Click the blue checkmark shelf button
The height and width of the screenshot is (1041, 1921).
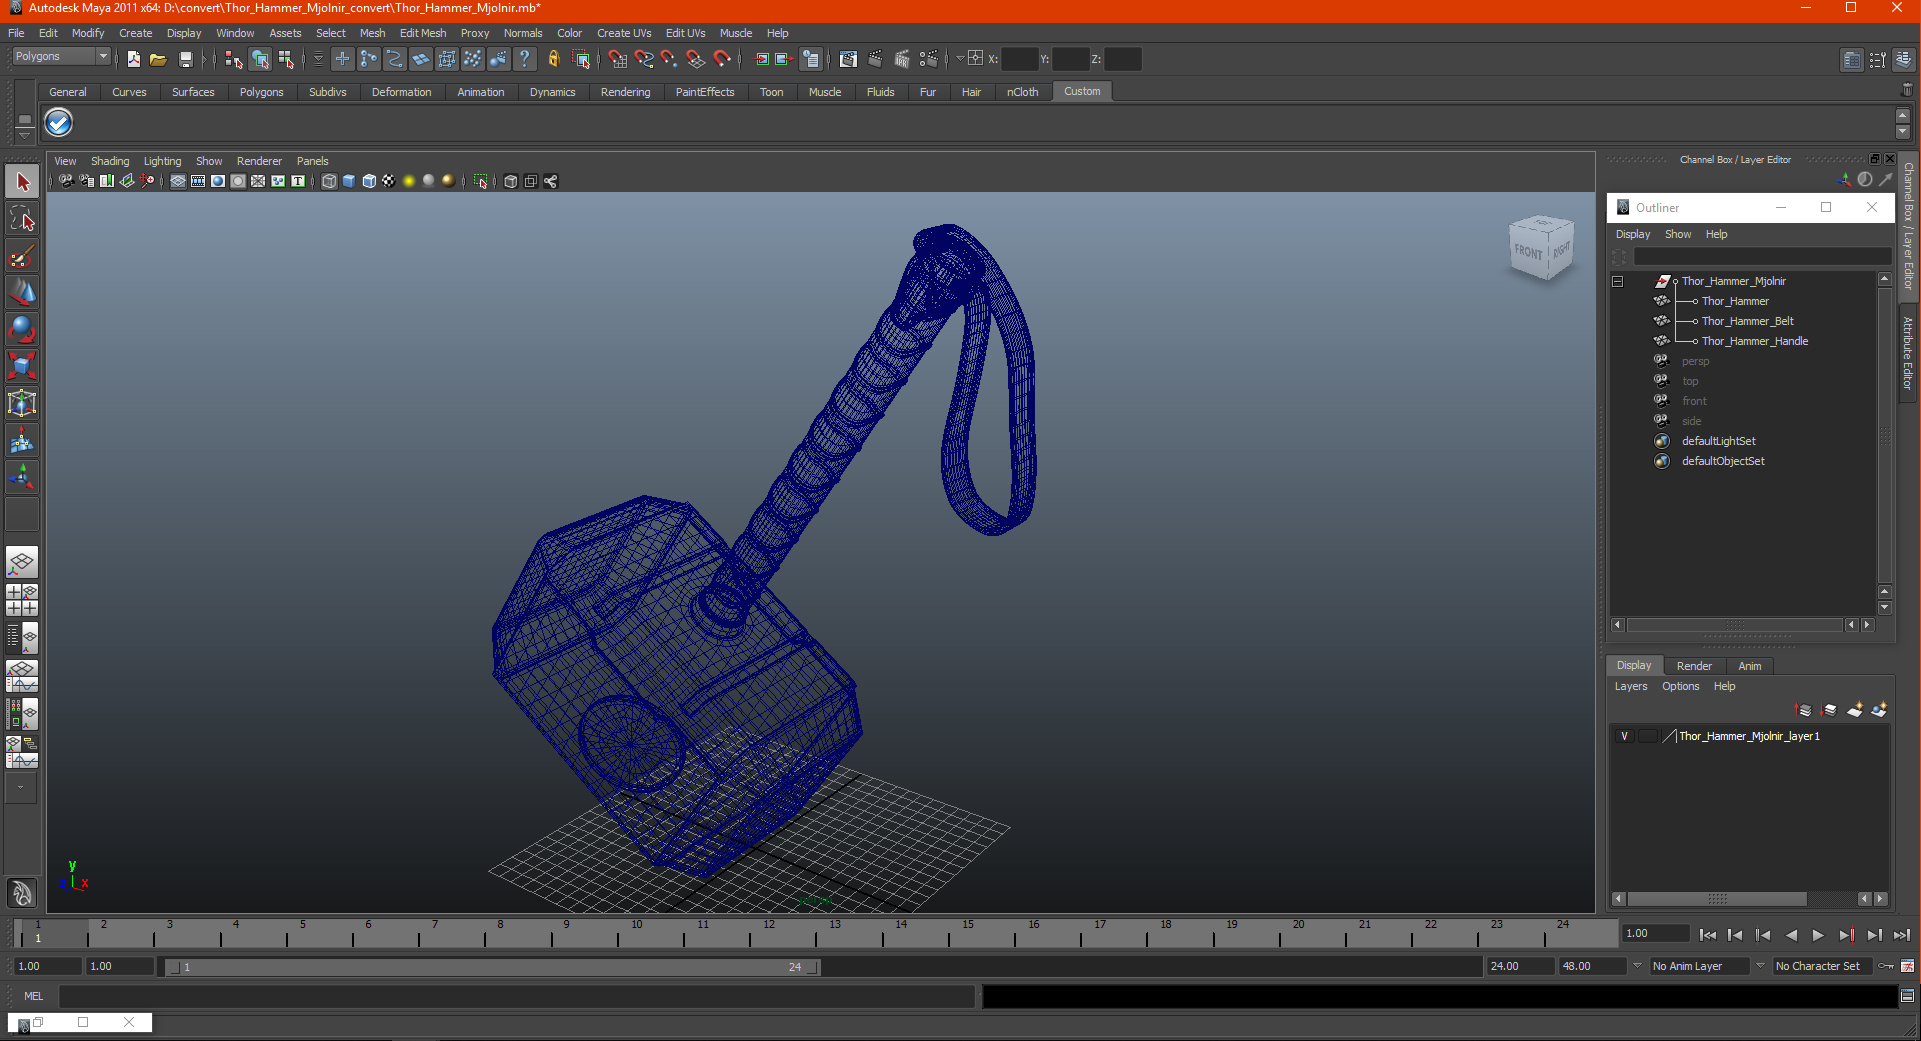pyautogui.click(x=59, y=123)
